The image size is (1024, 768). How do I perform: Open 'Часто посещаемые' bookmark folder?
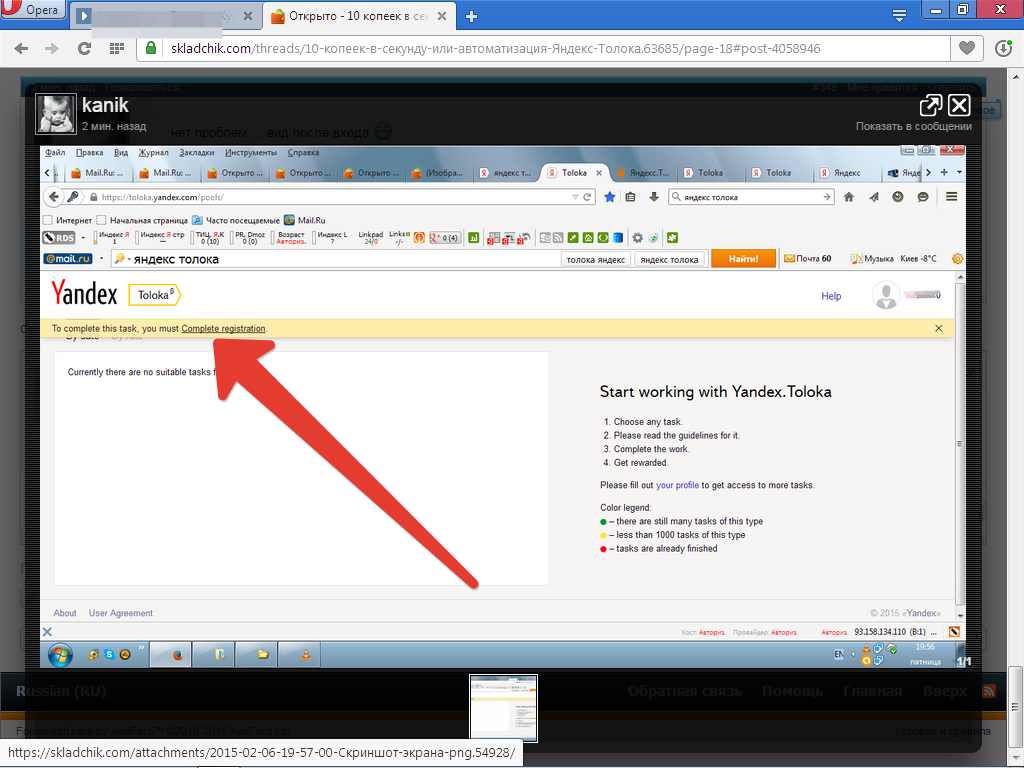(x=236, y=220)
